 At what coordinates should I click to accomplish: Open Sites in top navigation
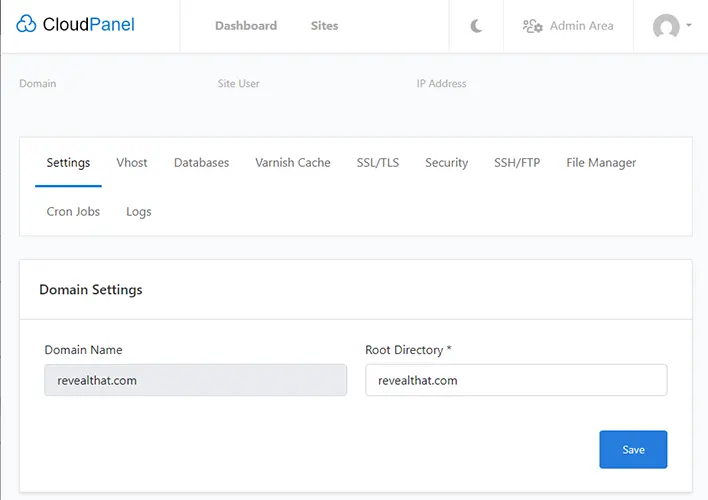(324, 26)
